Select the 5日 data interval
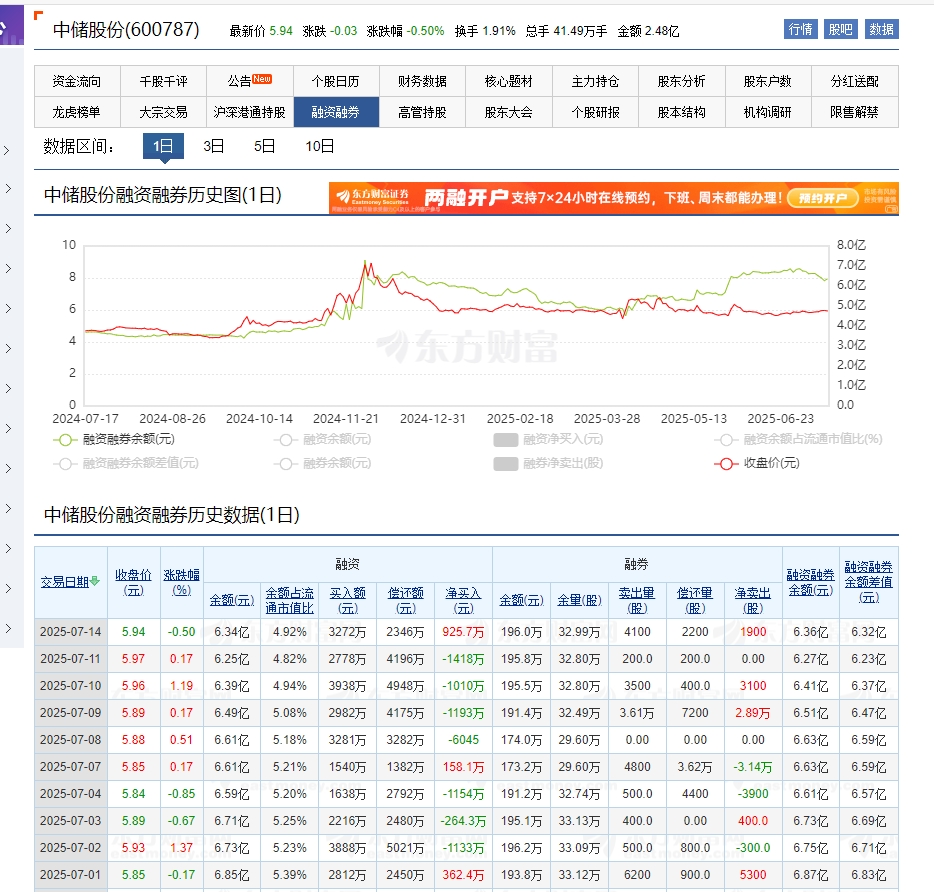The image size is (934, 892). coord(264,146)
